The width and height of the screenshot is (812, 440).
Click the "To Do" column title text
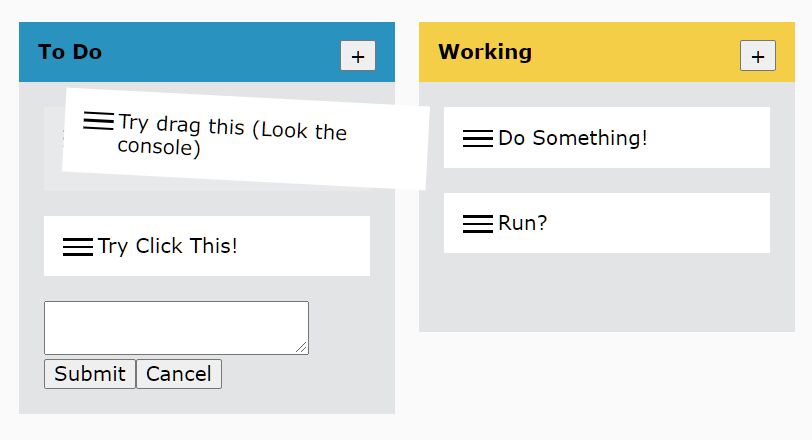[x=70, y=52]
